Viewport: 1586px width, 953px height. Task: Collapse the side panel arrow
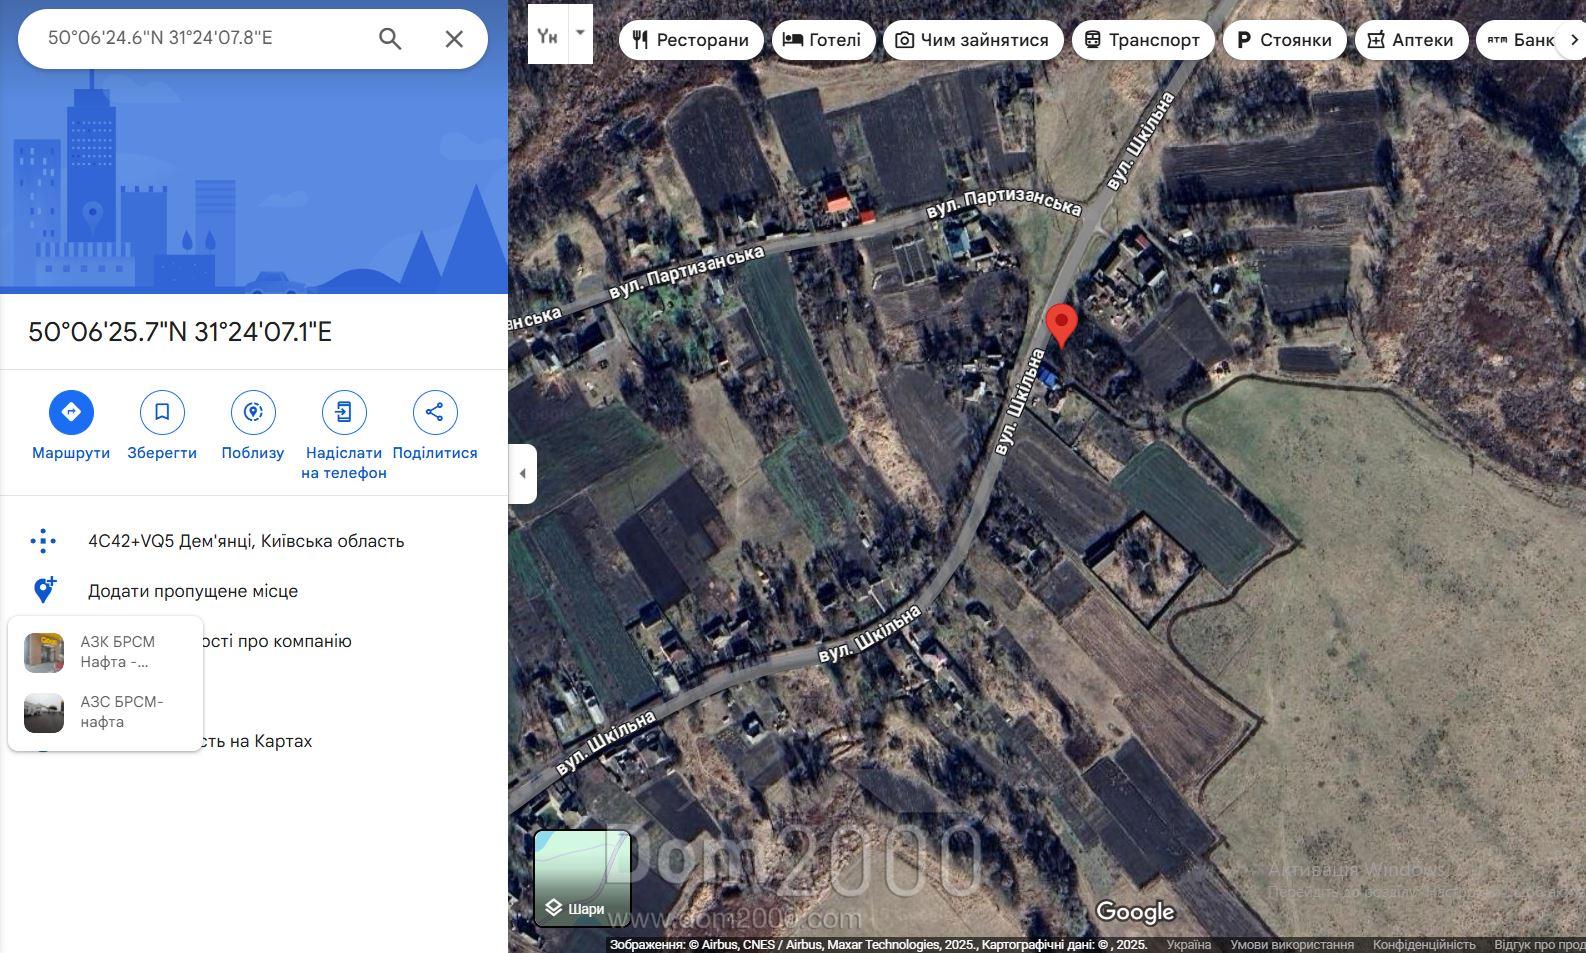point(522,473)
